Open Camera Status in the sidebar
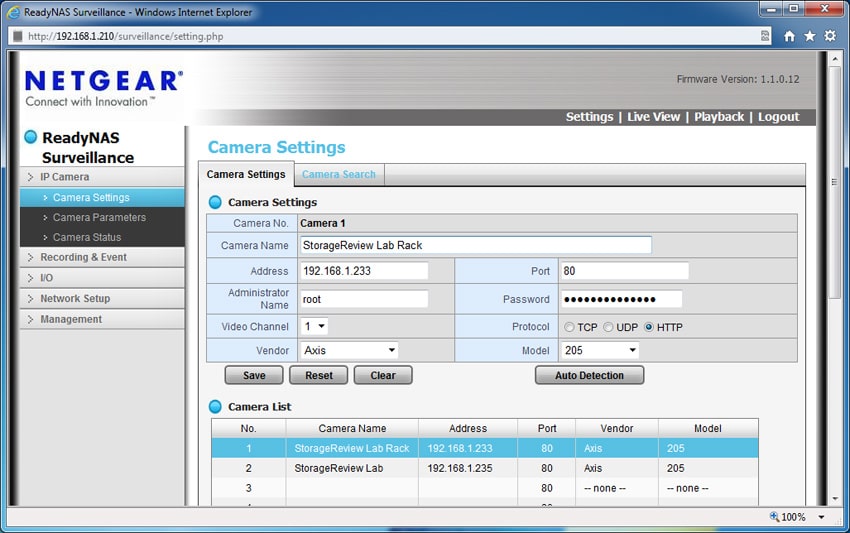Viewport: 850px width, 533px height. point(102,237)
